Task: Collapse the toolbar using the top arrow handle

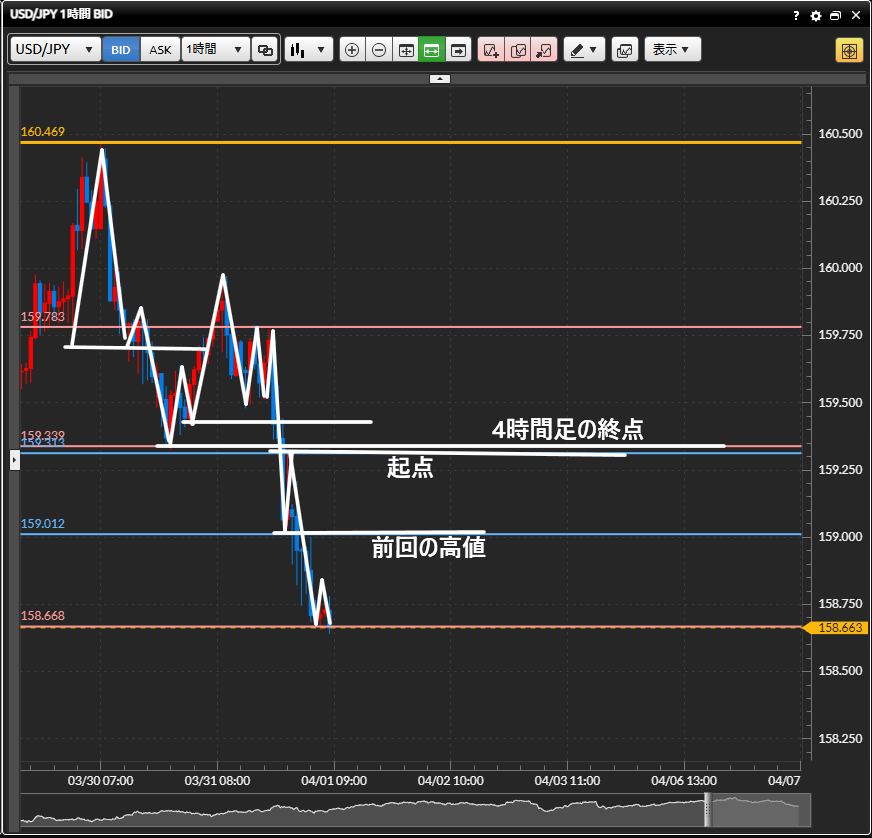Action: point(440,78)
